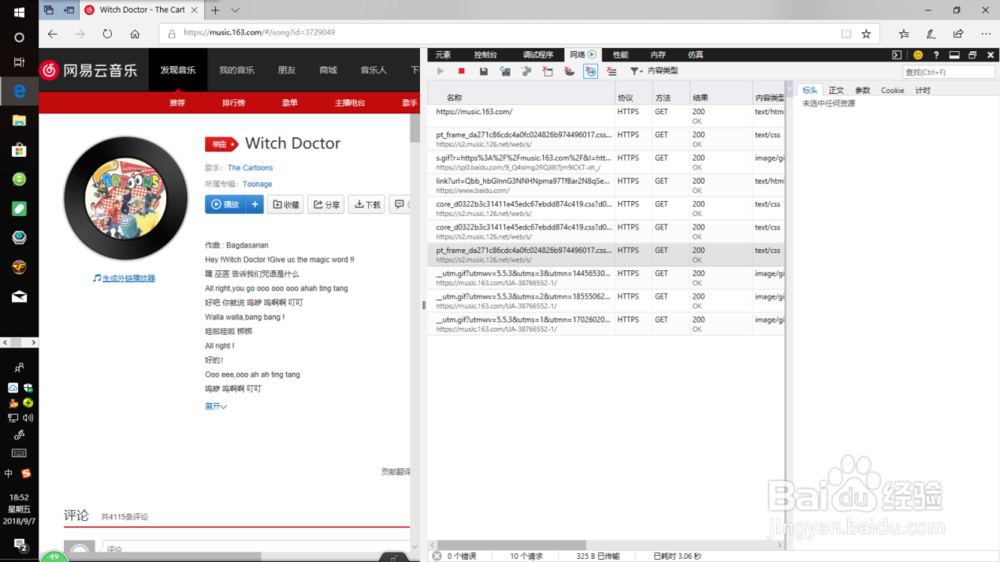Play the song with the 播放 button
This screenshot has height=562, width=1000.
(x=225, y=204)
